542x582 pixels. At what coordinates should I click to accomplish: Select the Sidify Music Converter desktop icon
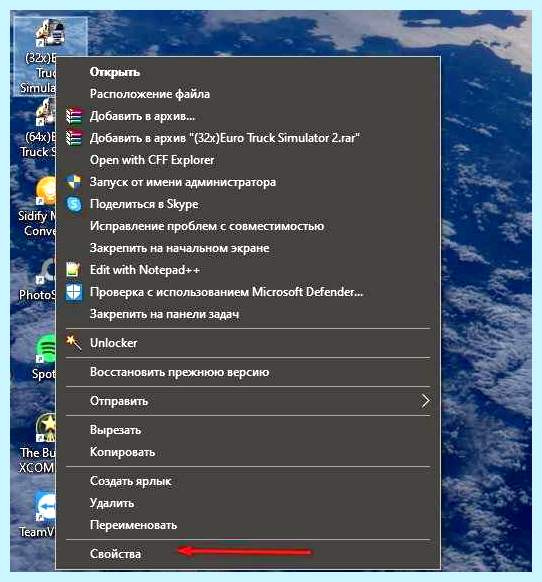[x=38, y=207]
